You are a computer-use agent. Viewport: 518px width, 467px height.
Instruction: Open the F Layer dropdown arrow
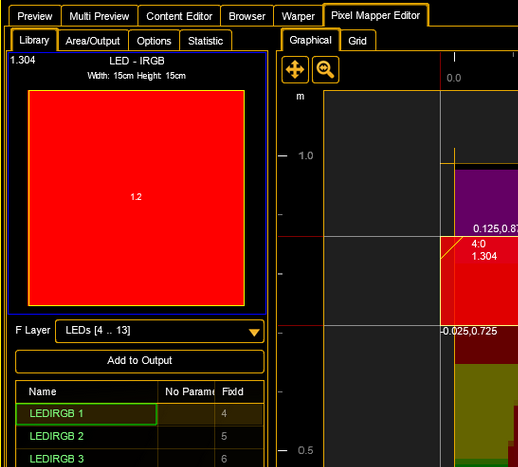[254, 332]
